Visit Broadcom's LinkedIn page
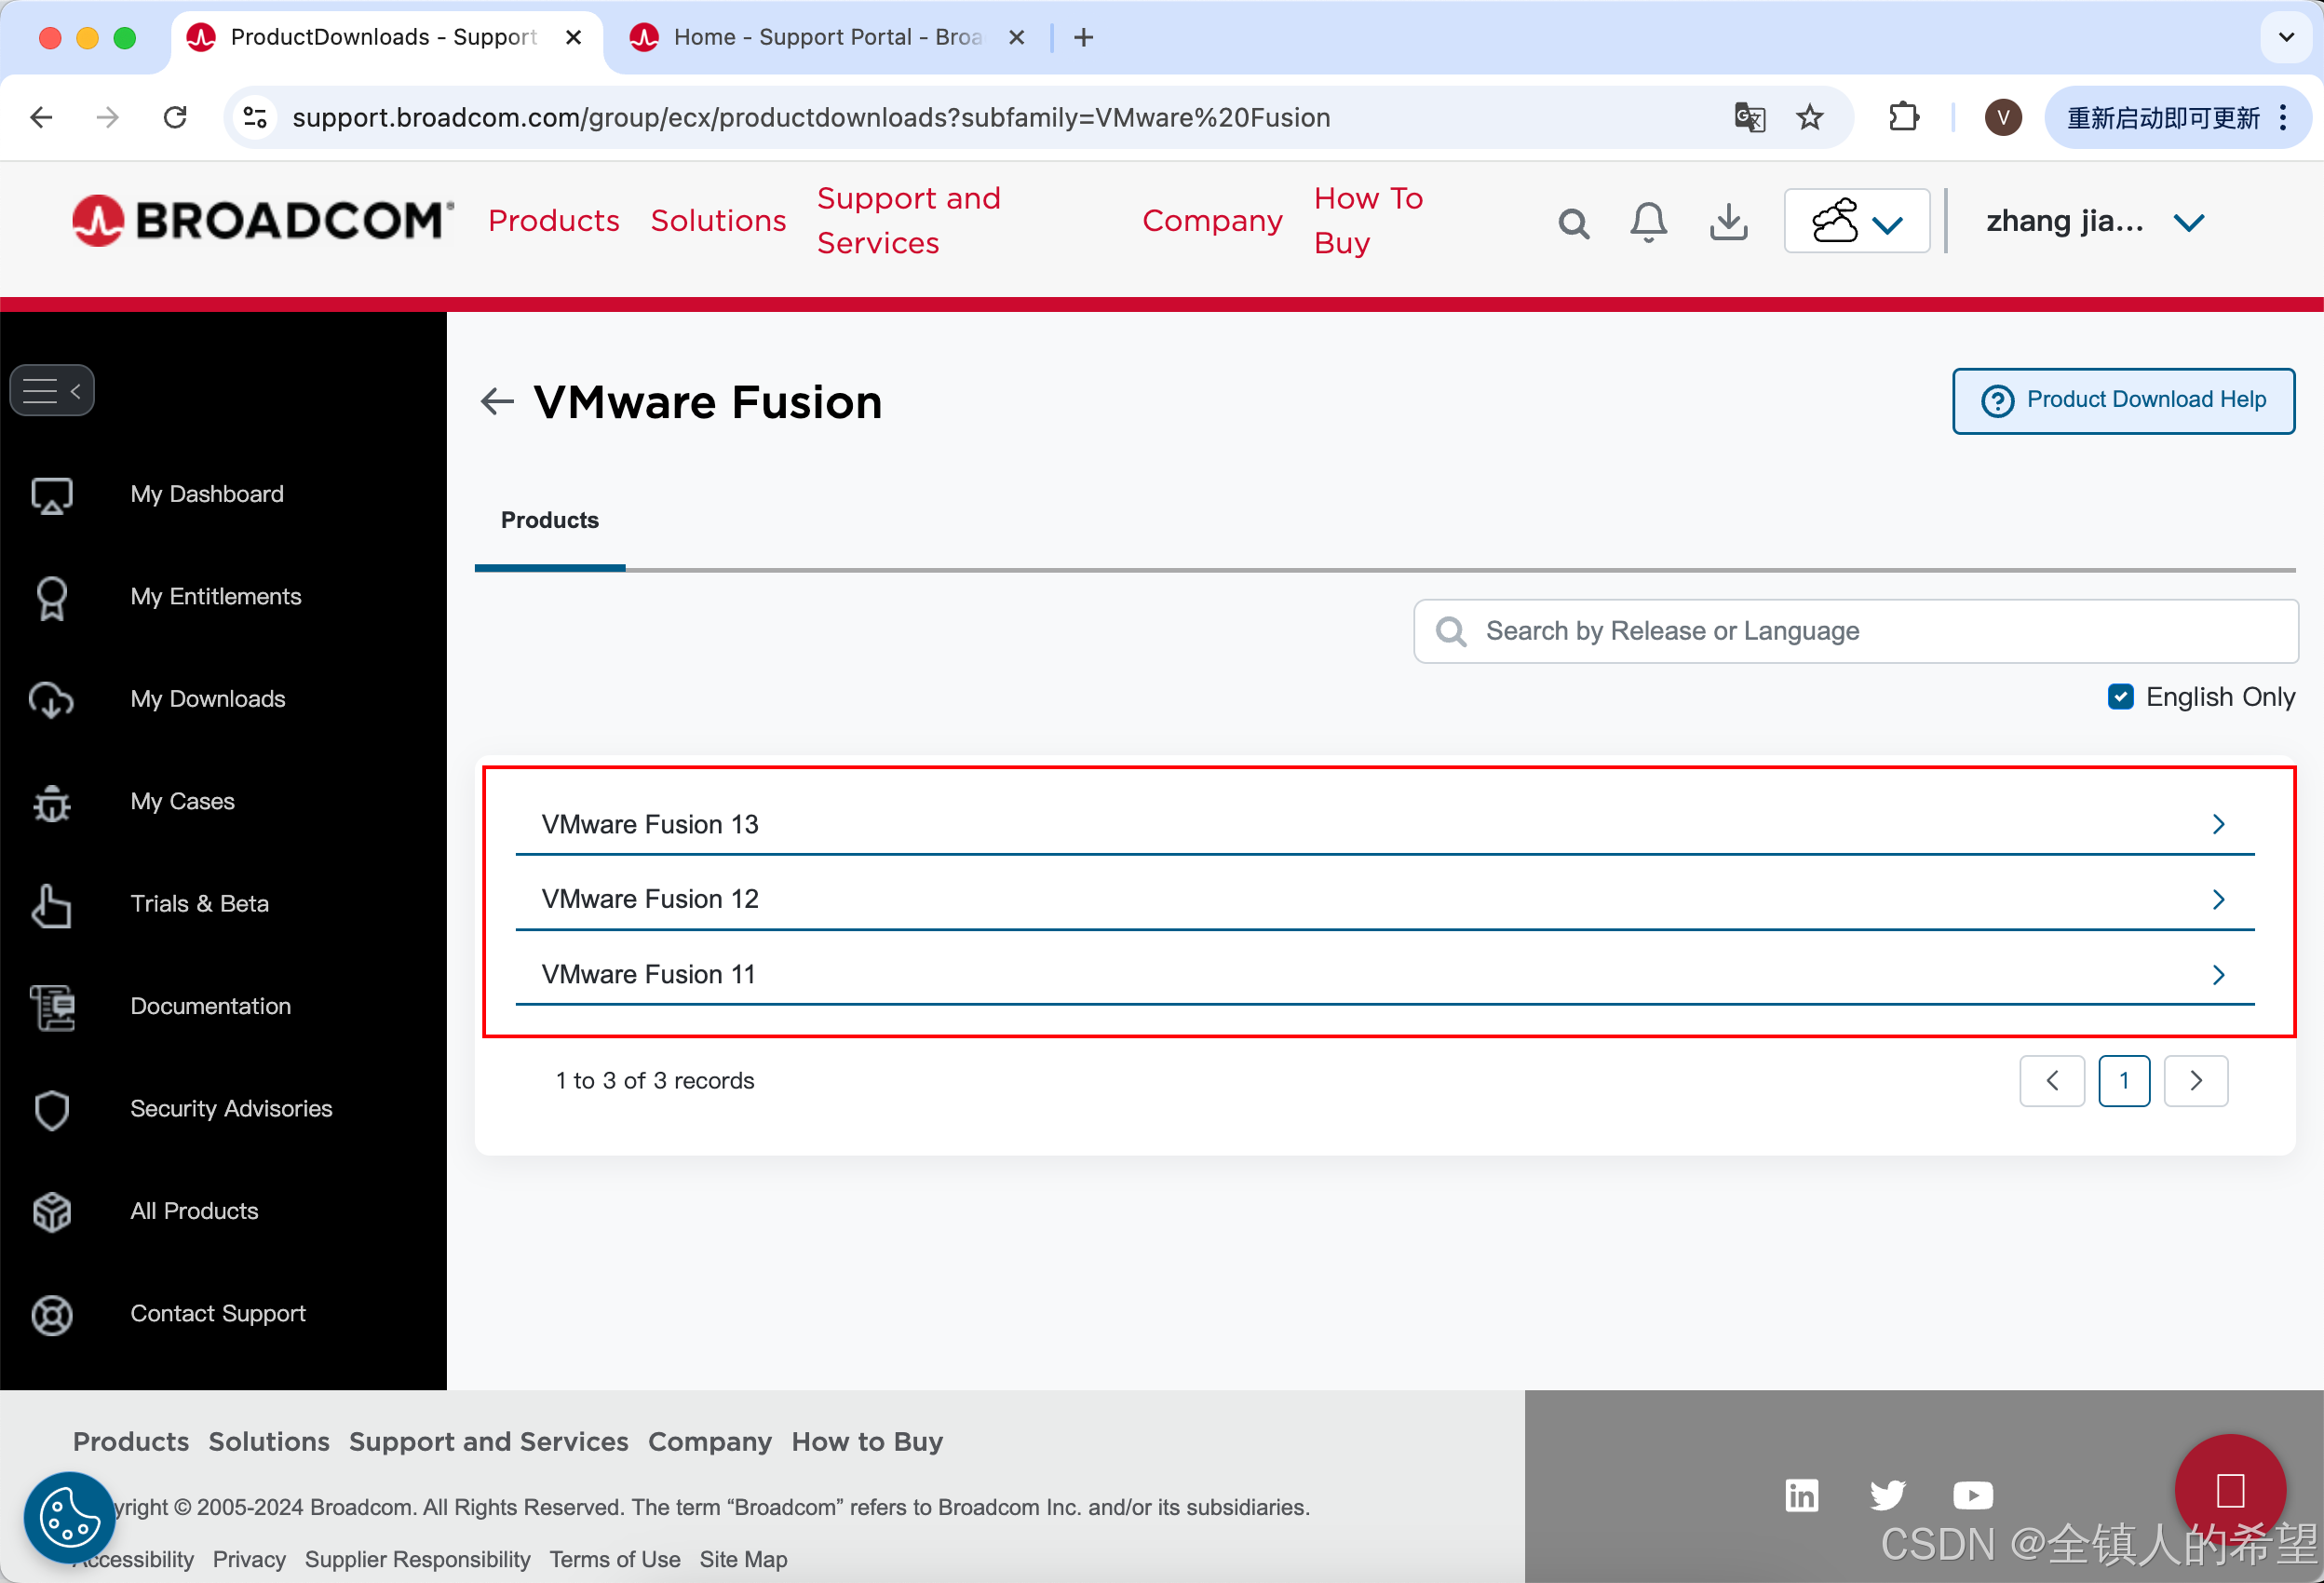Screen dimensions: 2324x1583 pyautogui.click(x=1801, y=1495)
